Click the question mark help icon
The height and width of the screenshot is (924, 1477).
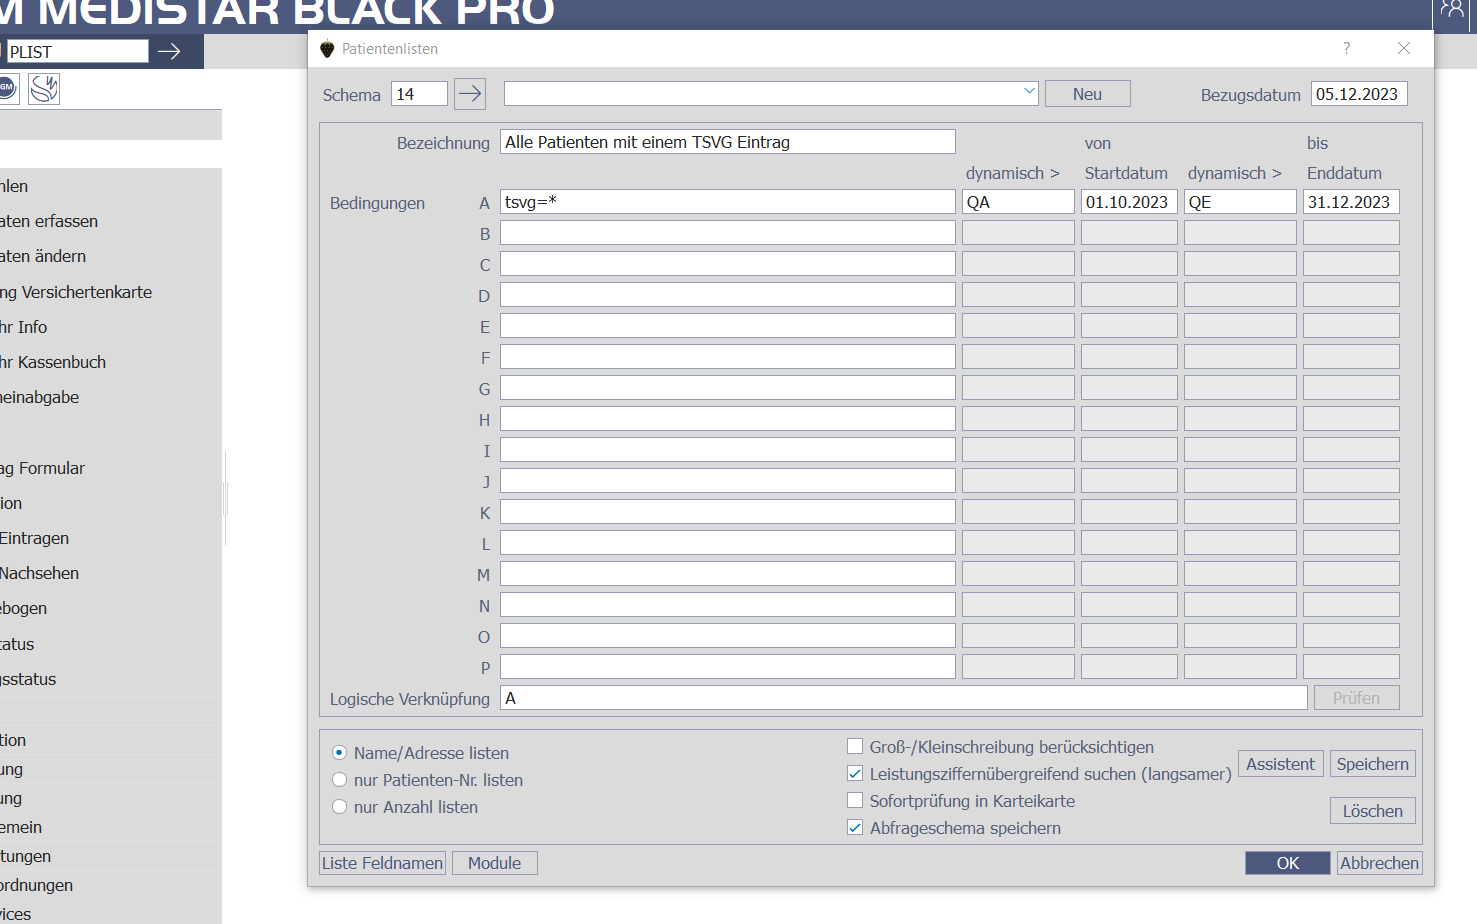tap(1346, 48)
